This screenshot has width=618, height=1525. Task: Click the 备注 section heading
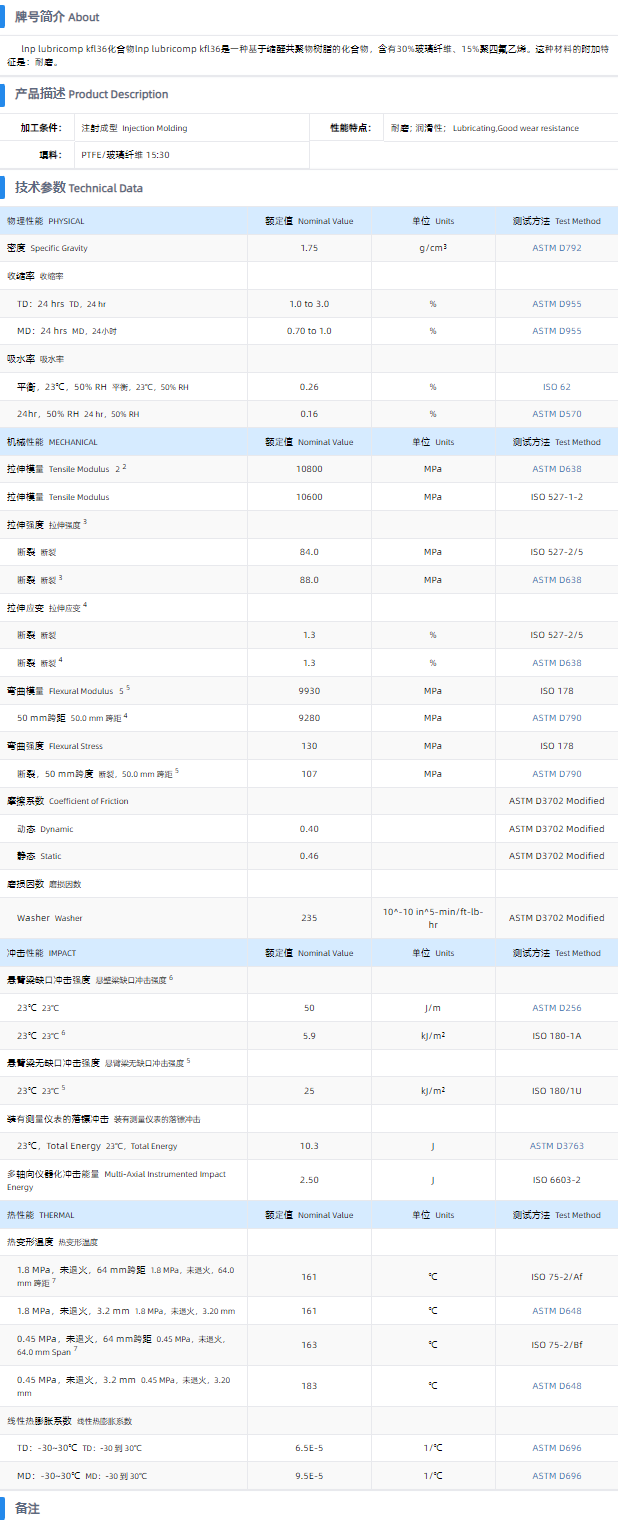[27, 1508]
